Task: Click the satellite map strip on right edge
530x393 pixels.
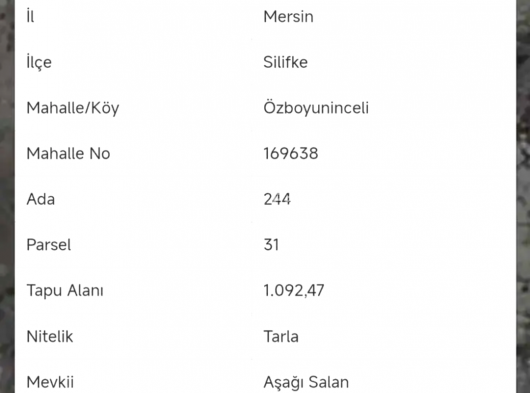Action: [x=523, y=196]
